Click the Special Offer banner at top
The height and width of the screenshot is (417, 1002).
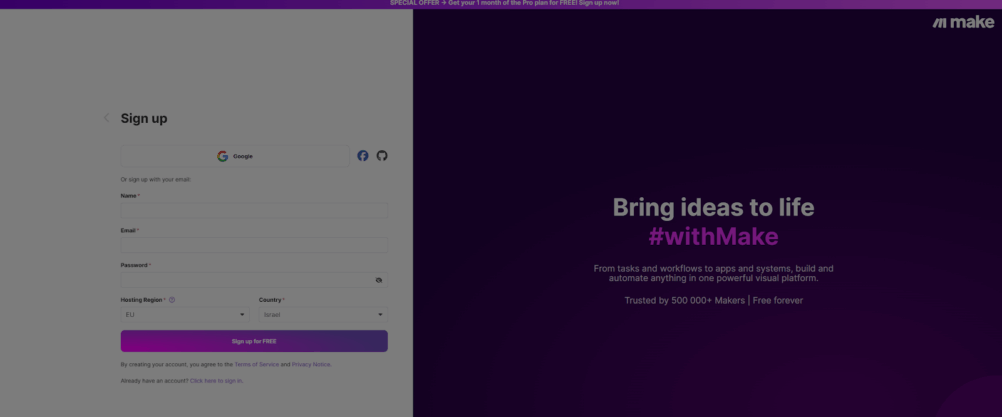click(504, 3)
